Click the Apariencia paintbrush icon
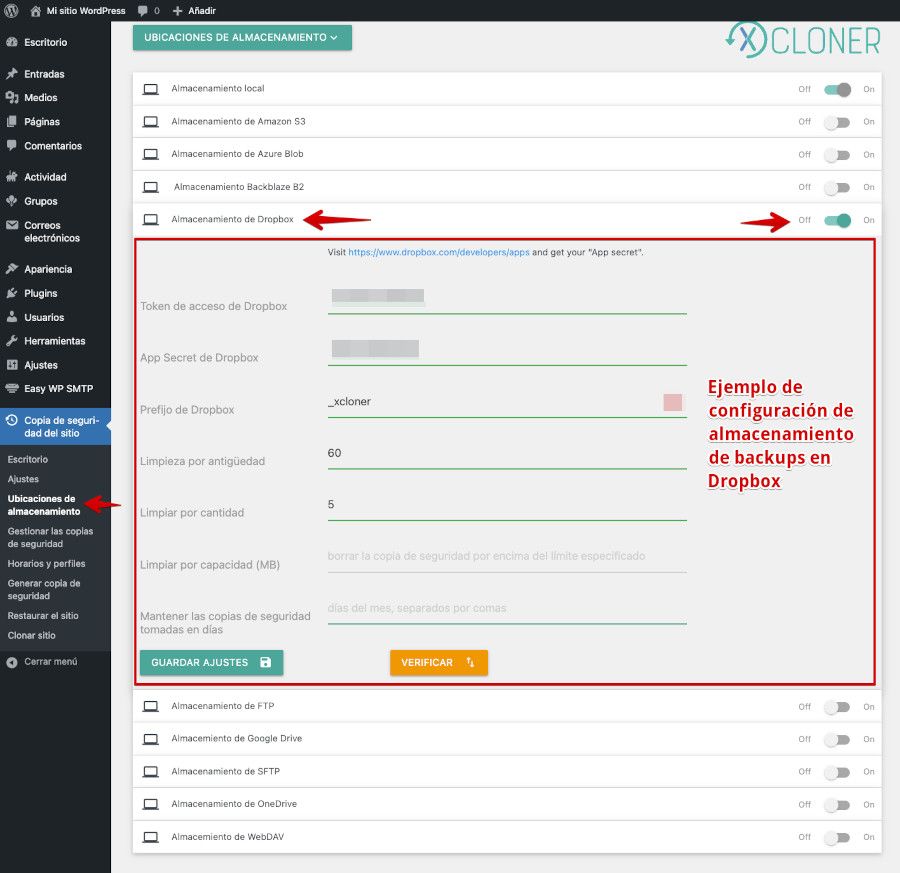Screen dimensions: 900x873 pyautogui.click(x=11, y=269)
